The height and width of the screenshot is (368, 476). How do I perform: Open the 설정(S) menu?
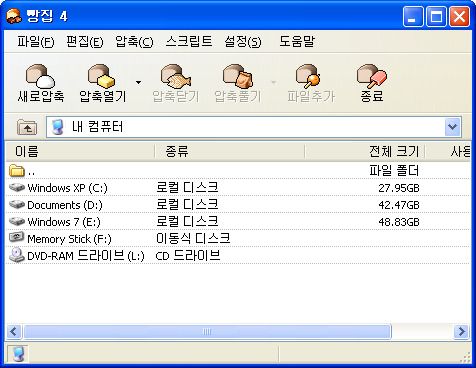[243, 42]
